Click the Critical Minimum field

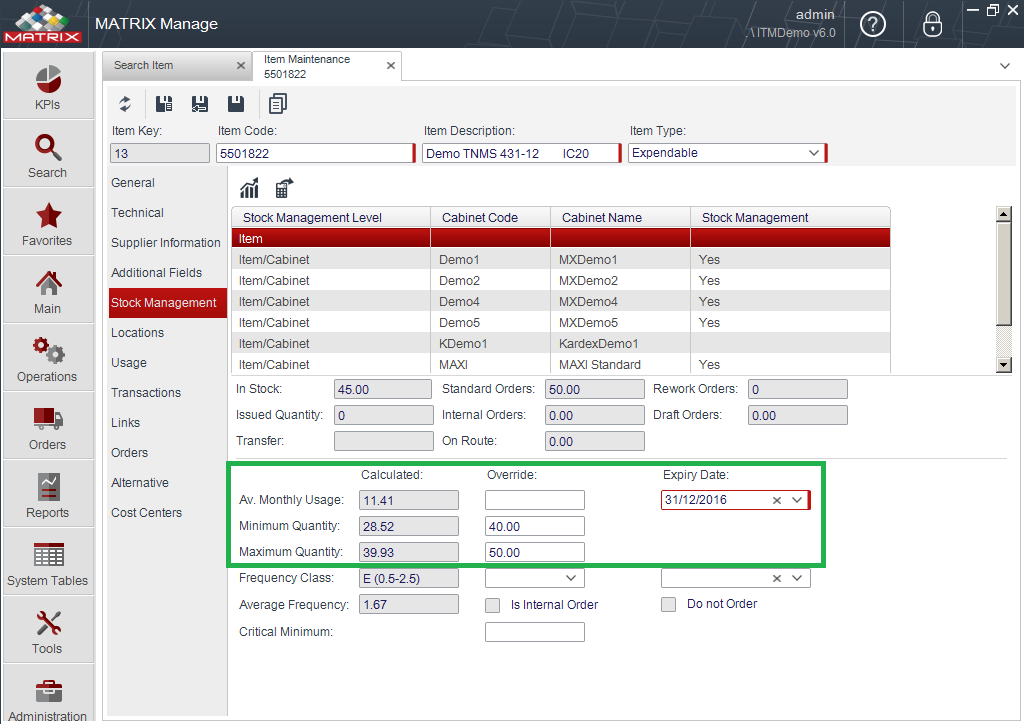pos(534,632)
